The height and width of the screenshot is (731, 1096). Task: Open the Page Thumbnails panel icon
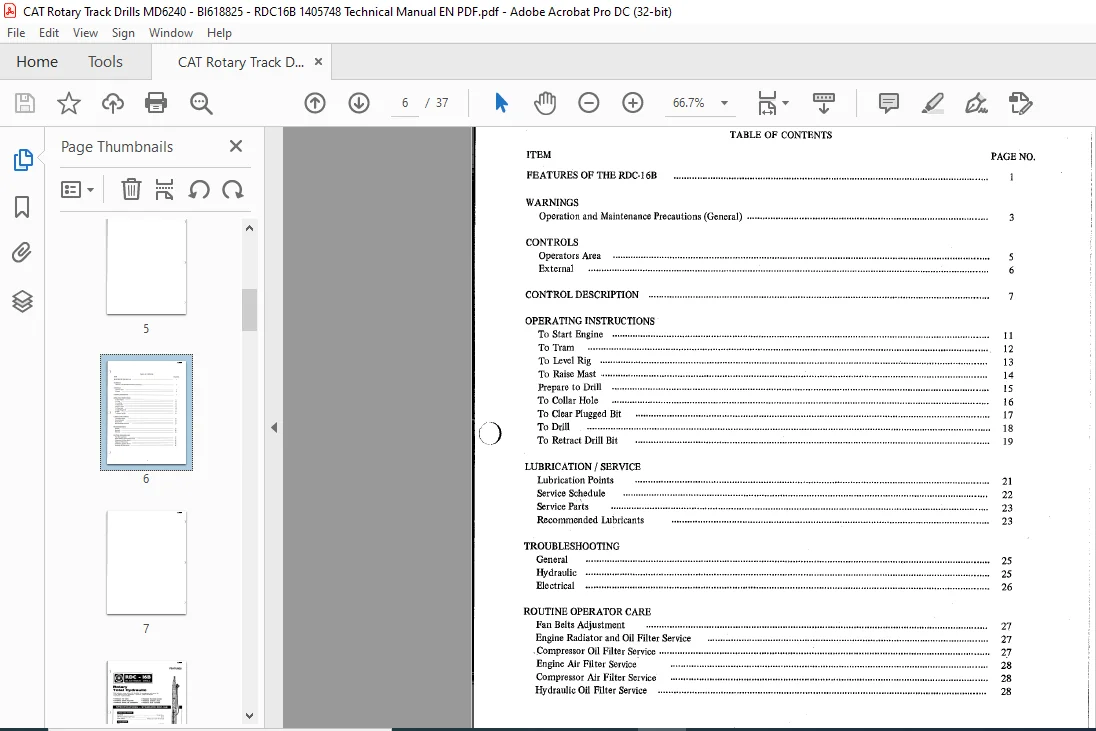pyautogui.click(x=22, y=160)
